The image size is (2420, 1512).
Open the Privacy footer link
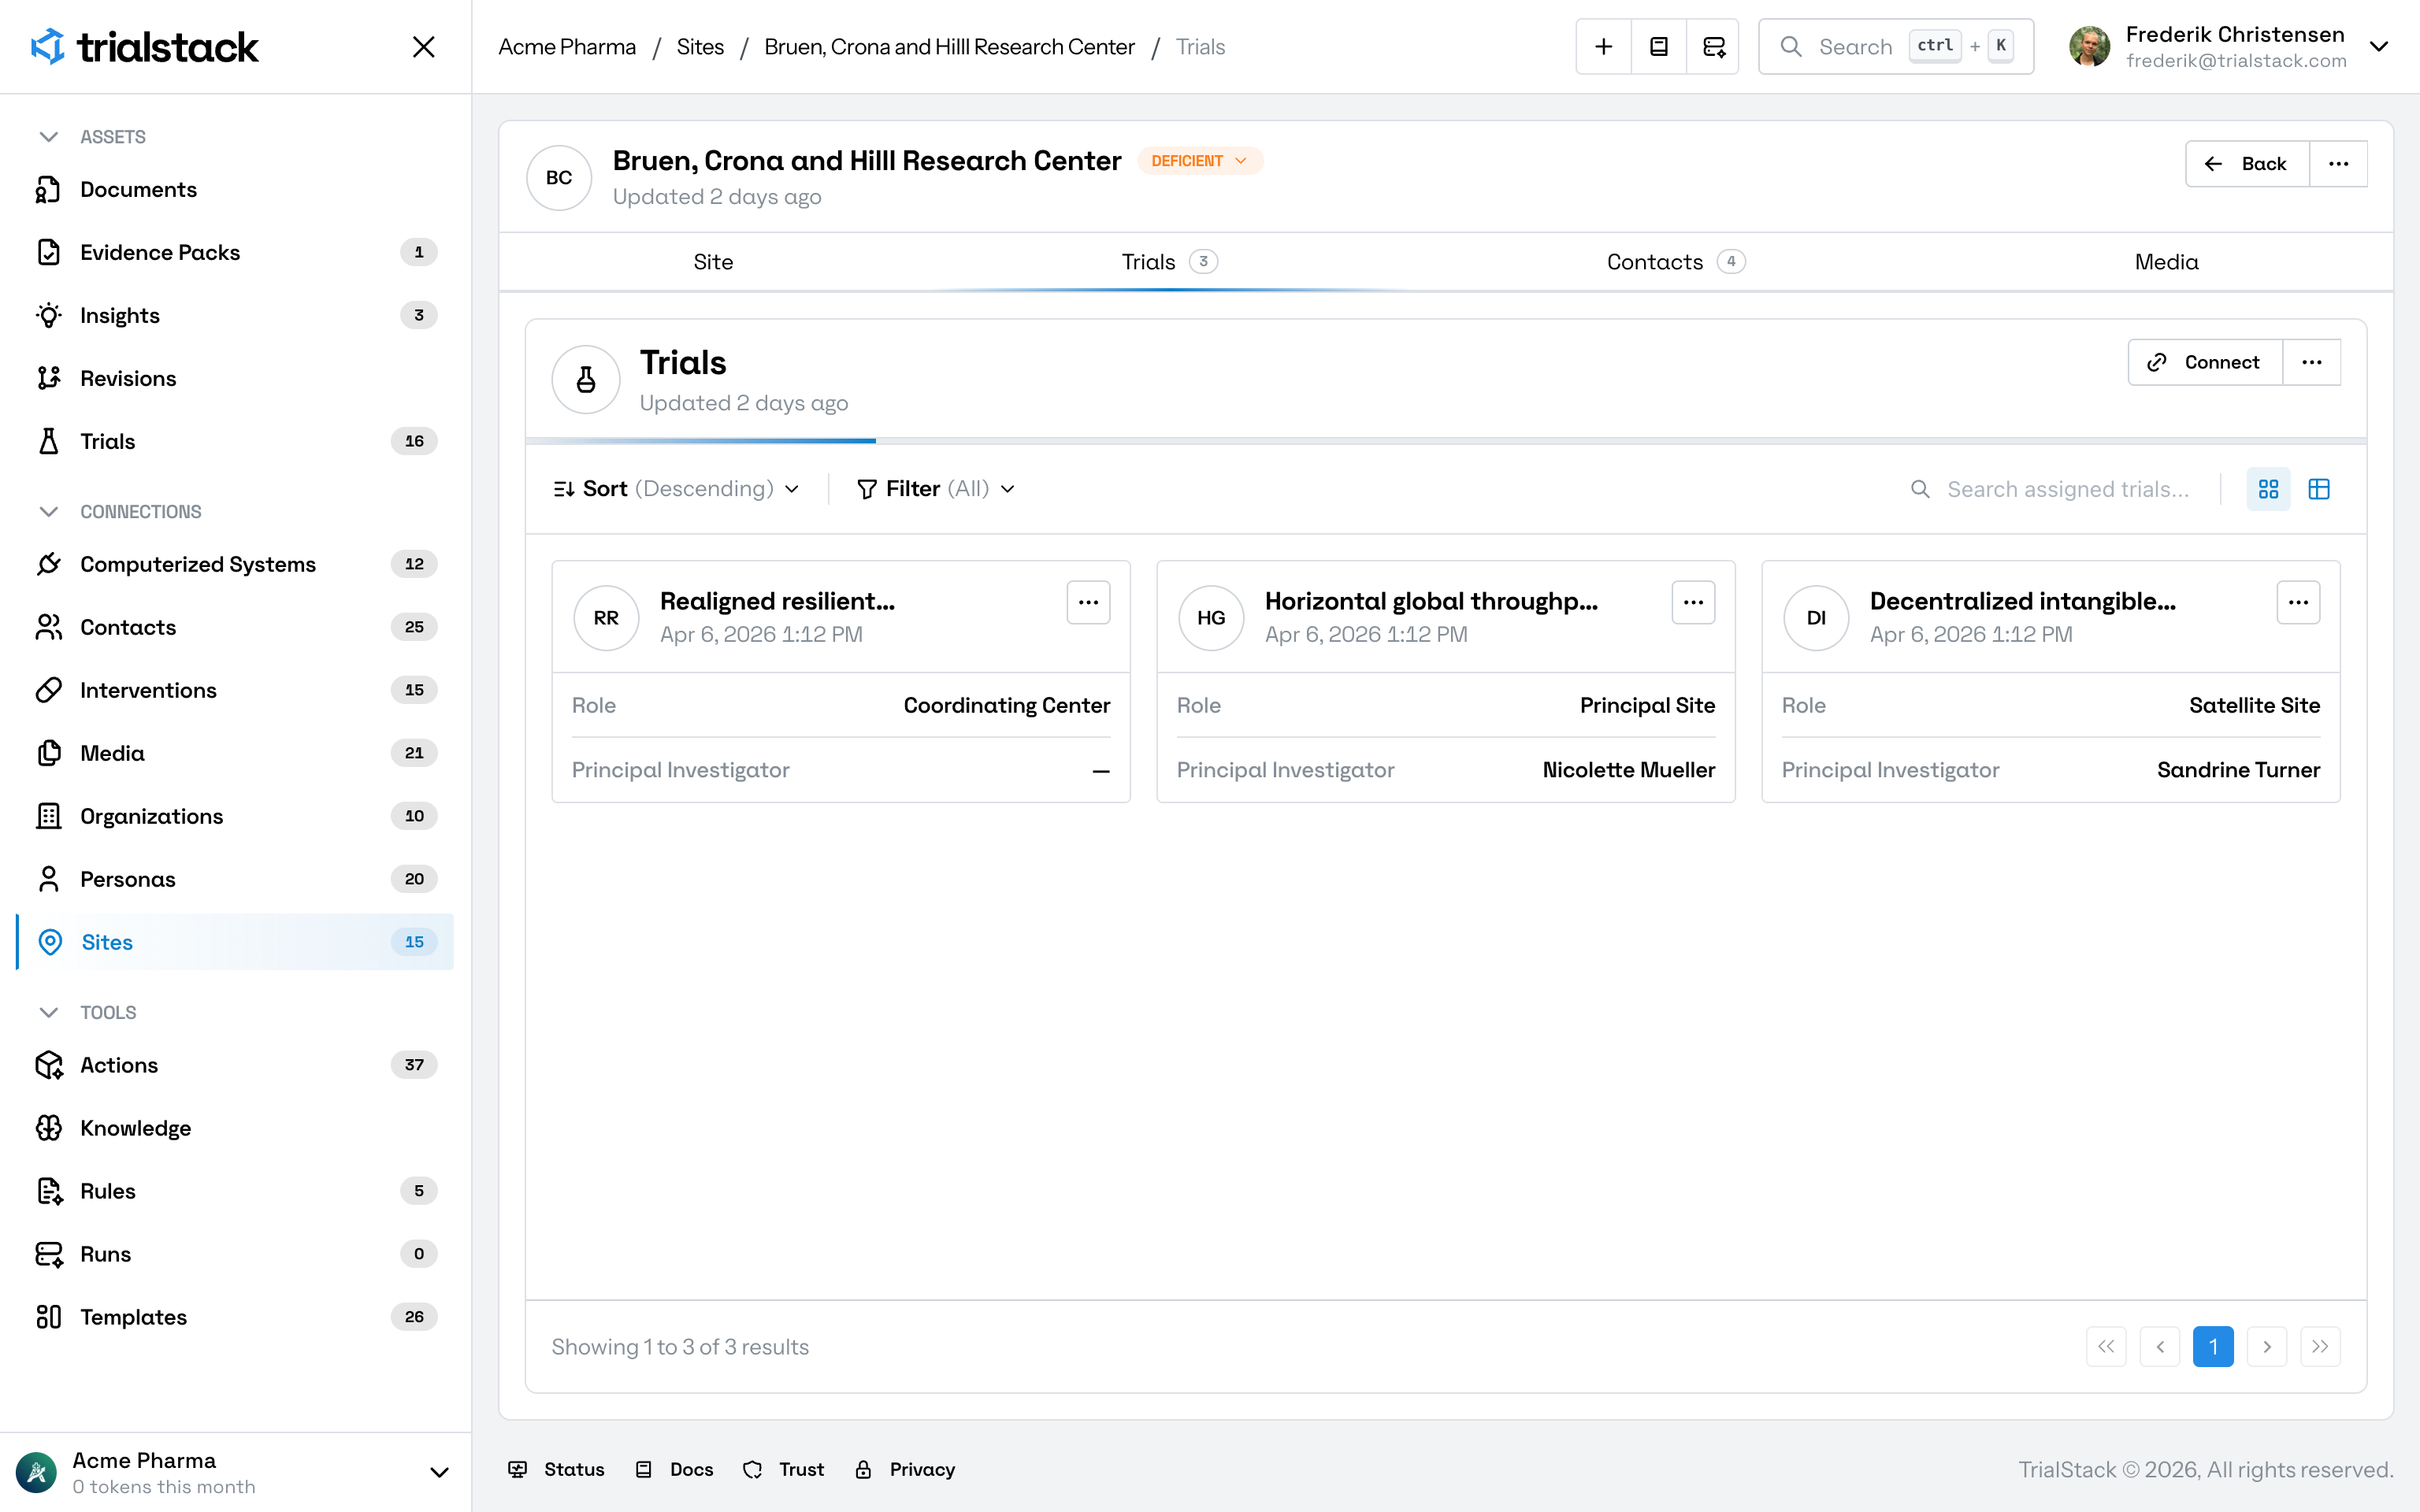[905, 1470]
